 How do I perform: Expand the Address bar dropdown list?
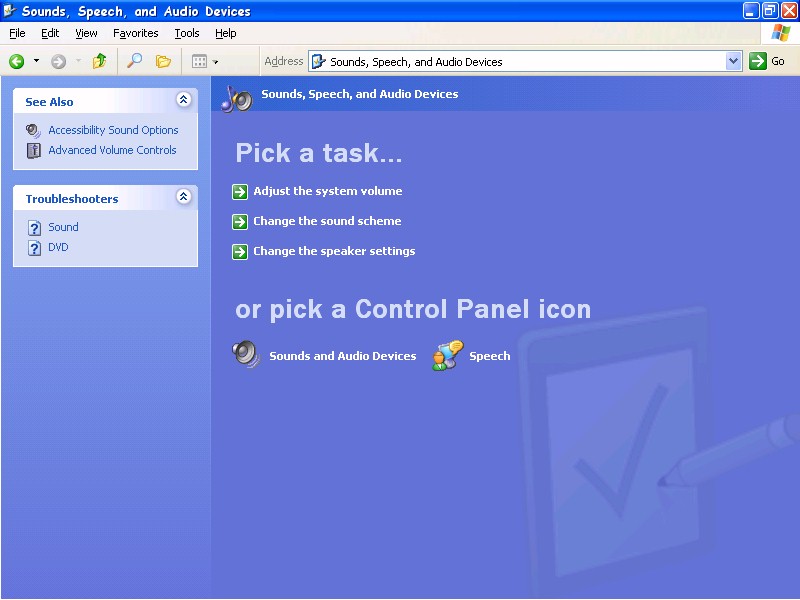coord(733,62)
